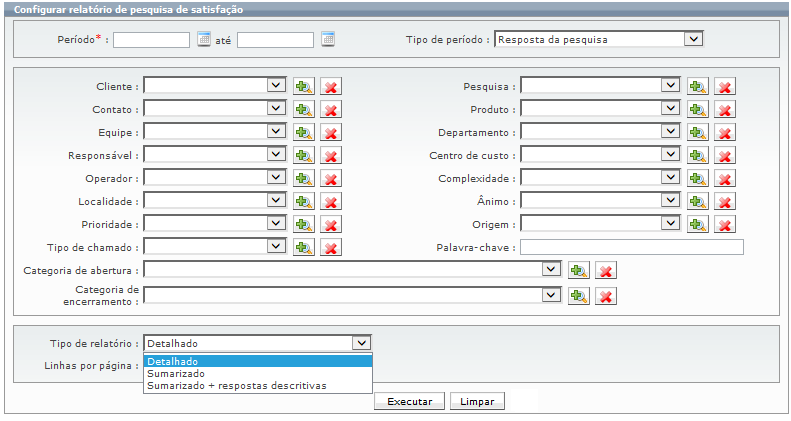
Task: Clear the Origem filter with red X
Action: click(x=725, y=224)
